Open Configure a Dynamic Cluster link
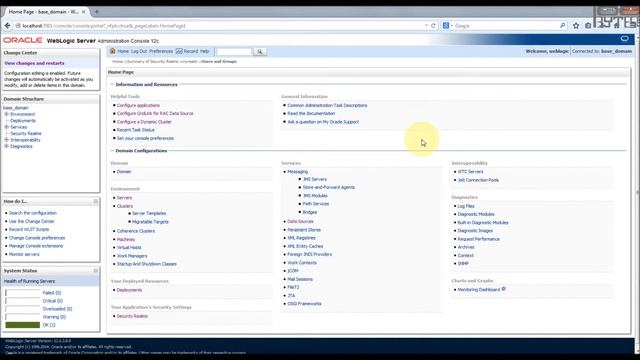 (x=144, y=122)
